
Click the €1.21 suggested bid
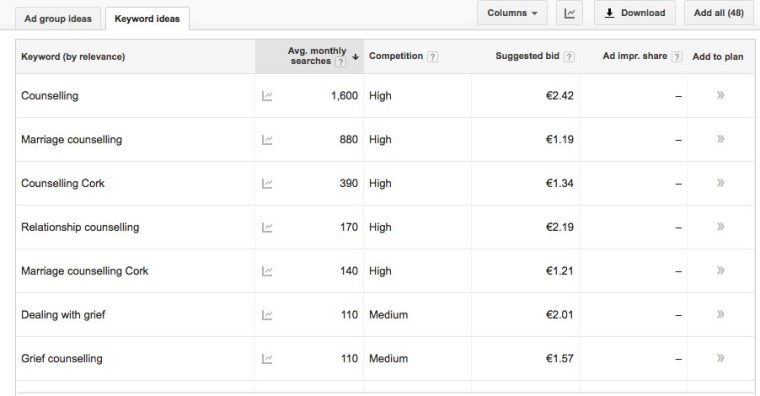559,271
